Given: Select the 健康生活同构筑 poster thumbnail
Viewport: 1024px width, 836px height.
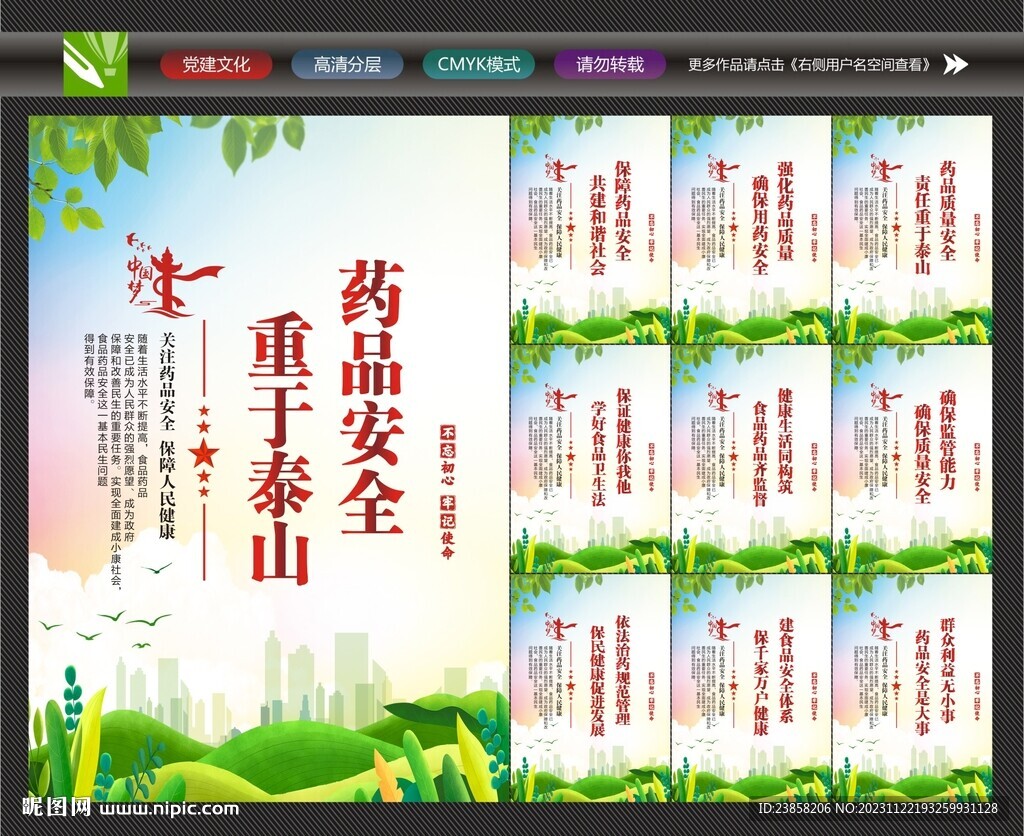Looking at the screenshot, I should [751, 459].
